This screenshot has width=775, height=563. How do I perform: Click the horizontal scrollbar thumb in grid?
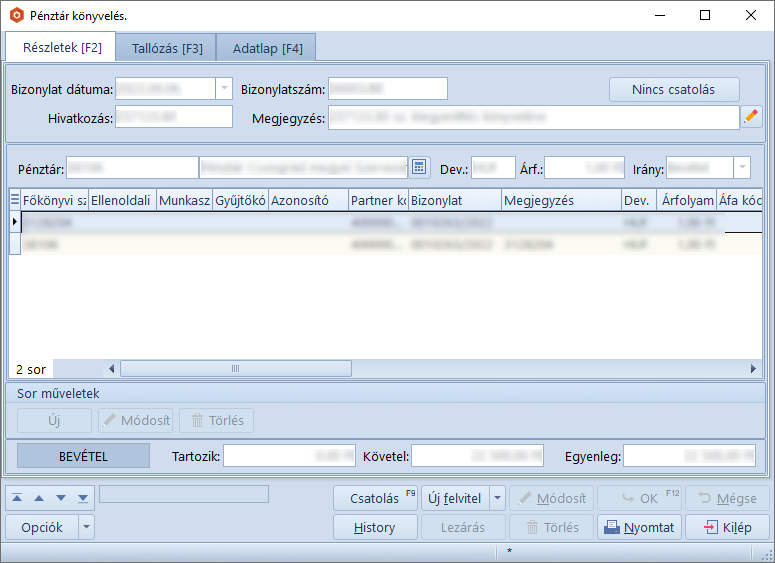(x=235, y=369)
